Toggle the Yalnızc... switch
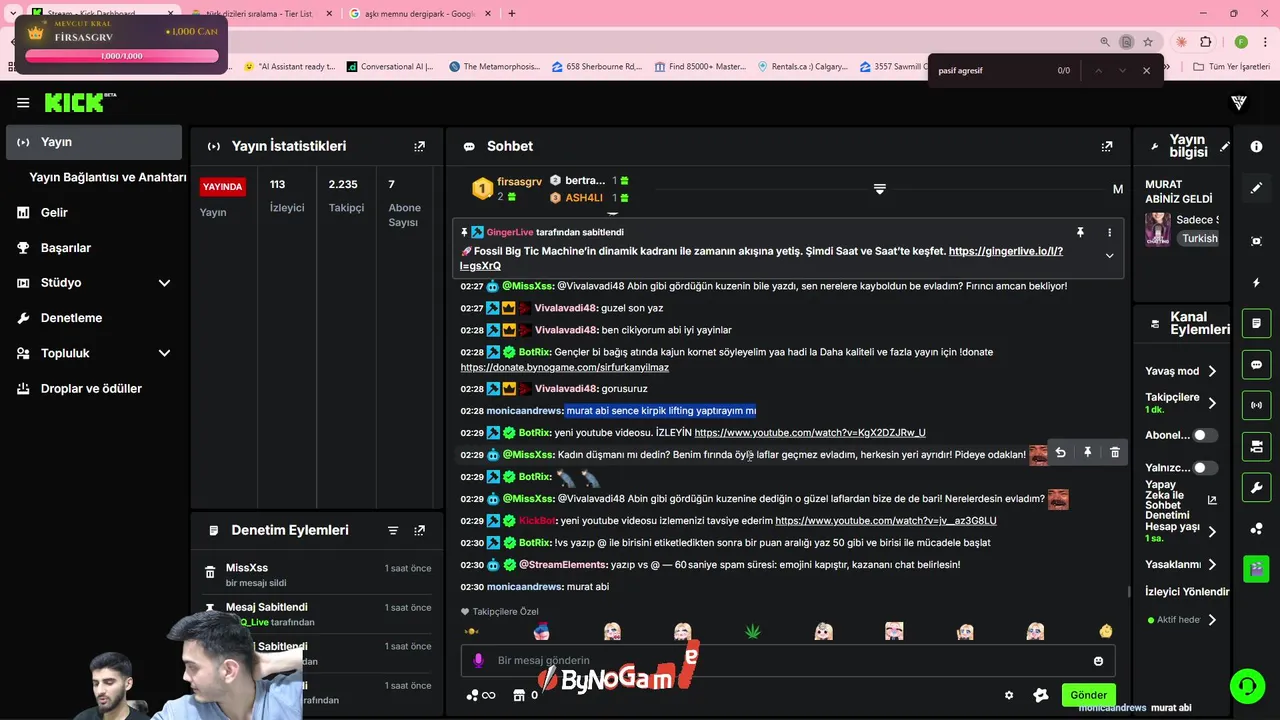The width and height of the screenshot is (1280, 720). tap(1205, 467)
